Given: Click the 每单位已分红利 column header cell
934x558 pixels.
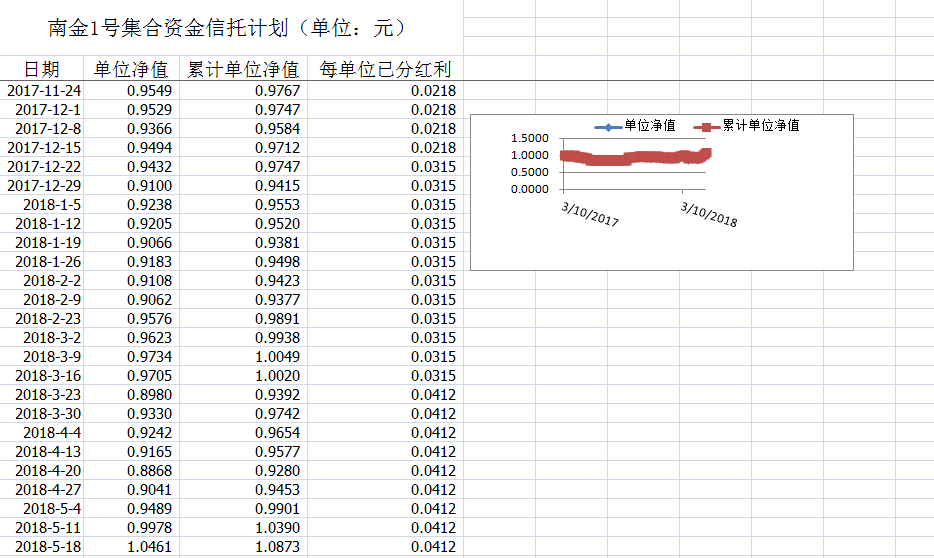Looking at the screenshot, I should click(x=384, y=69).
